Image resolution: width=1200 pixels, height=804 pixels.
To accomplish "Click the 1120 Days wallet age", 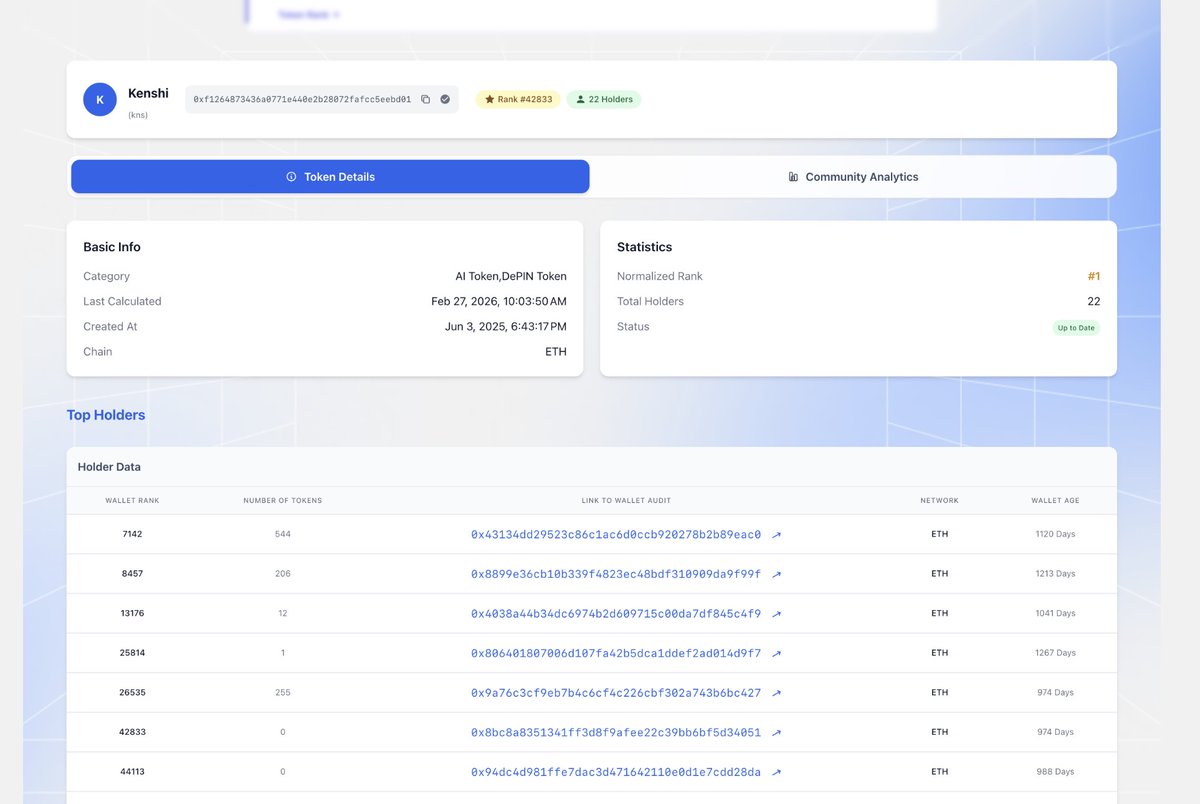I will click(x=1055, y=534).
